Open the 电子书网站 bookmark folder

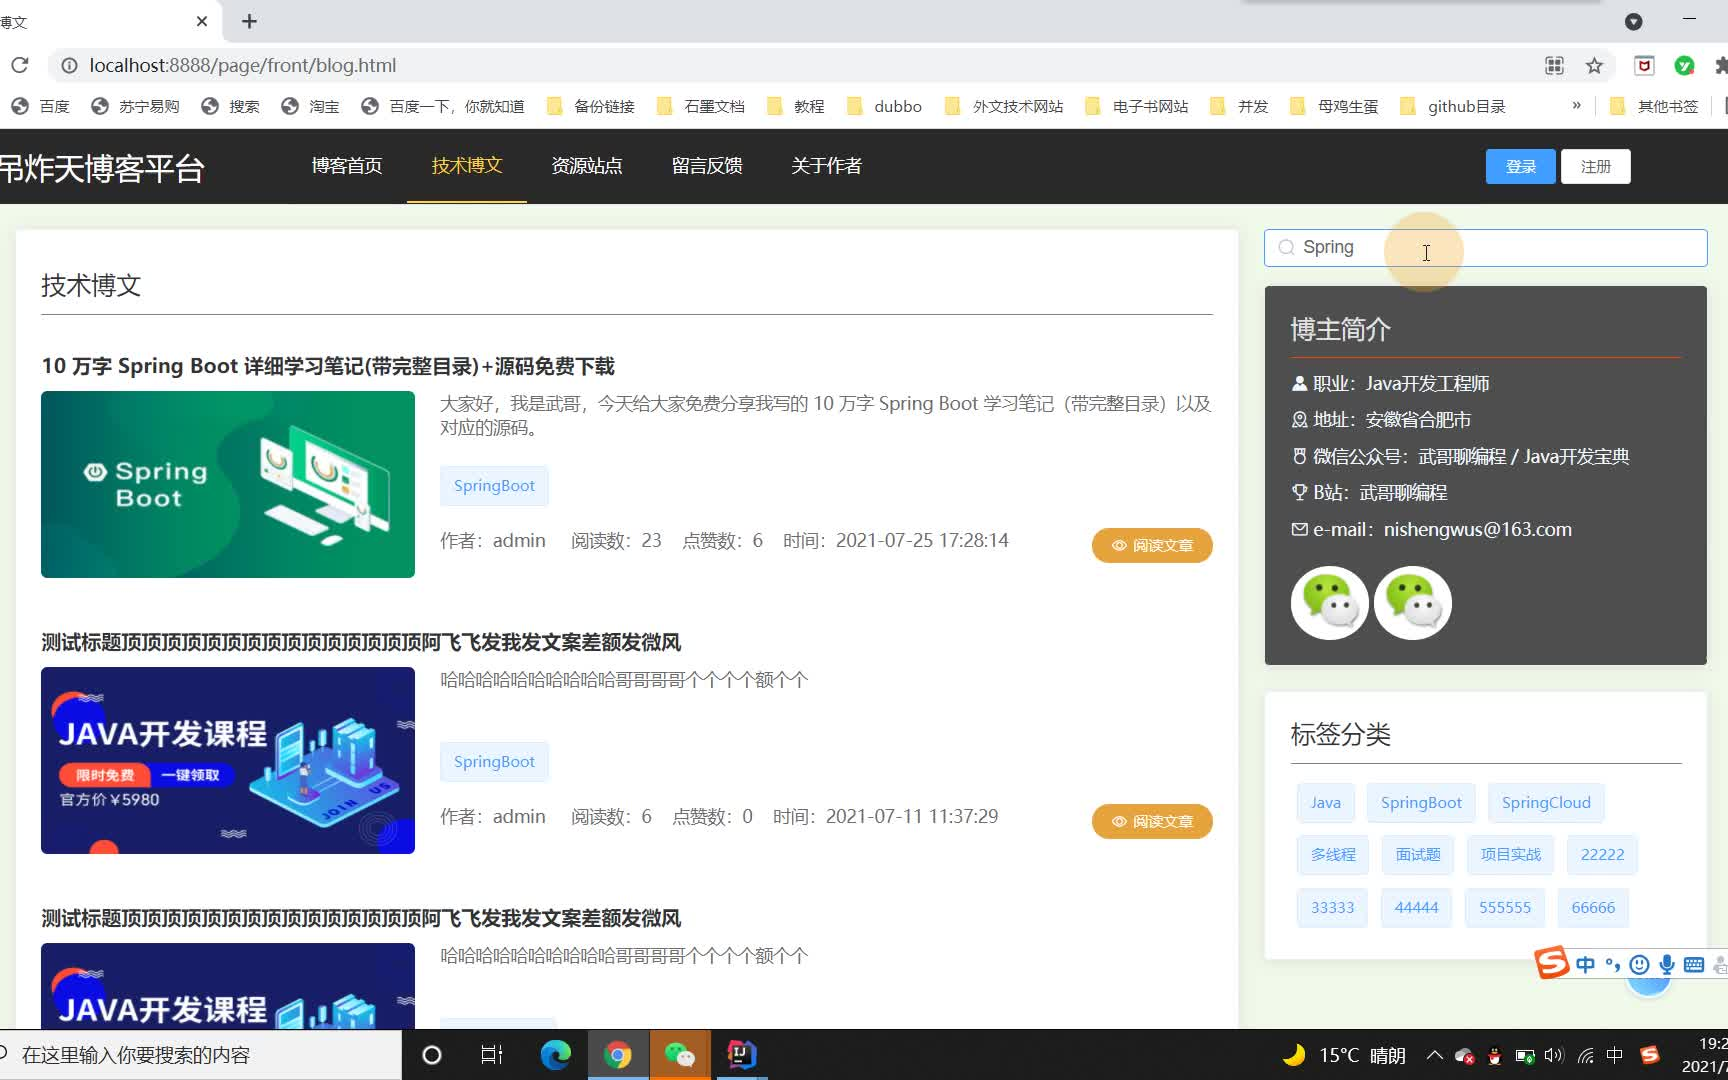[x=1137, y=106]
